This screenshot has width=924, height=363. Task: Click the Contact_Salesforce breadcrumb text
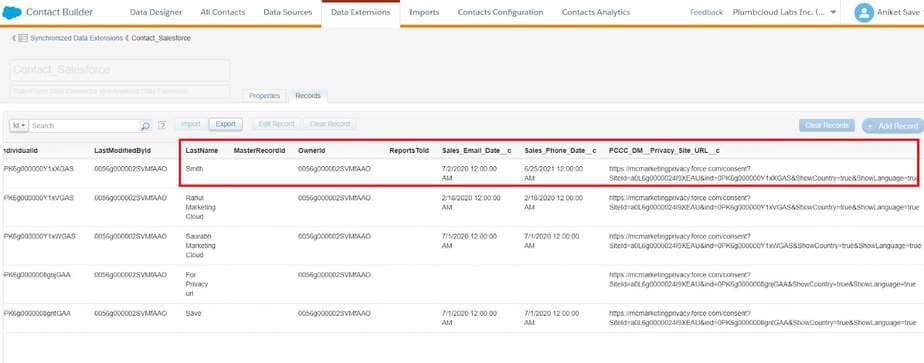pyautogui.click(x=161, y=38)
